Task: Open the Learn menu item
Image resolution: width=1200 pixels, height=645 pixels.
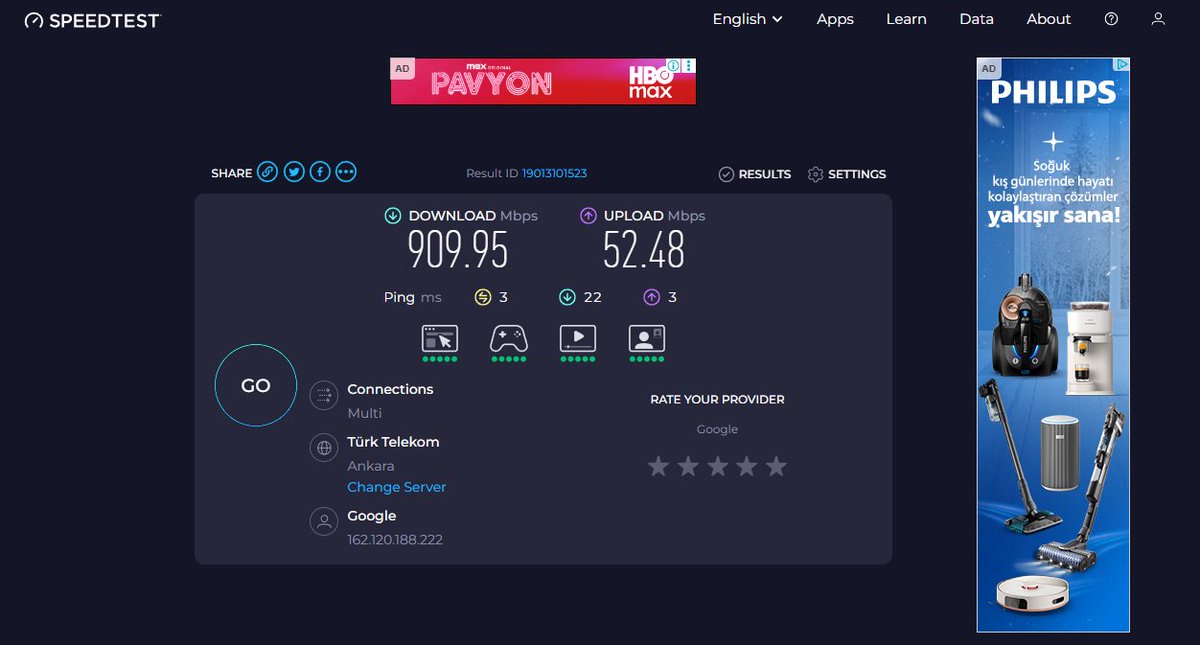Action: (x=906, y=19)
